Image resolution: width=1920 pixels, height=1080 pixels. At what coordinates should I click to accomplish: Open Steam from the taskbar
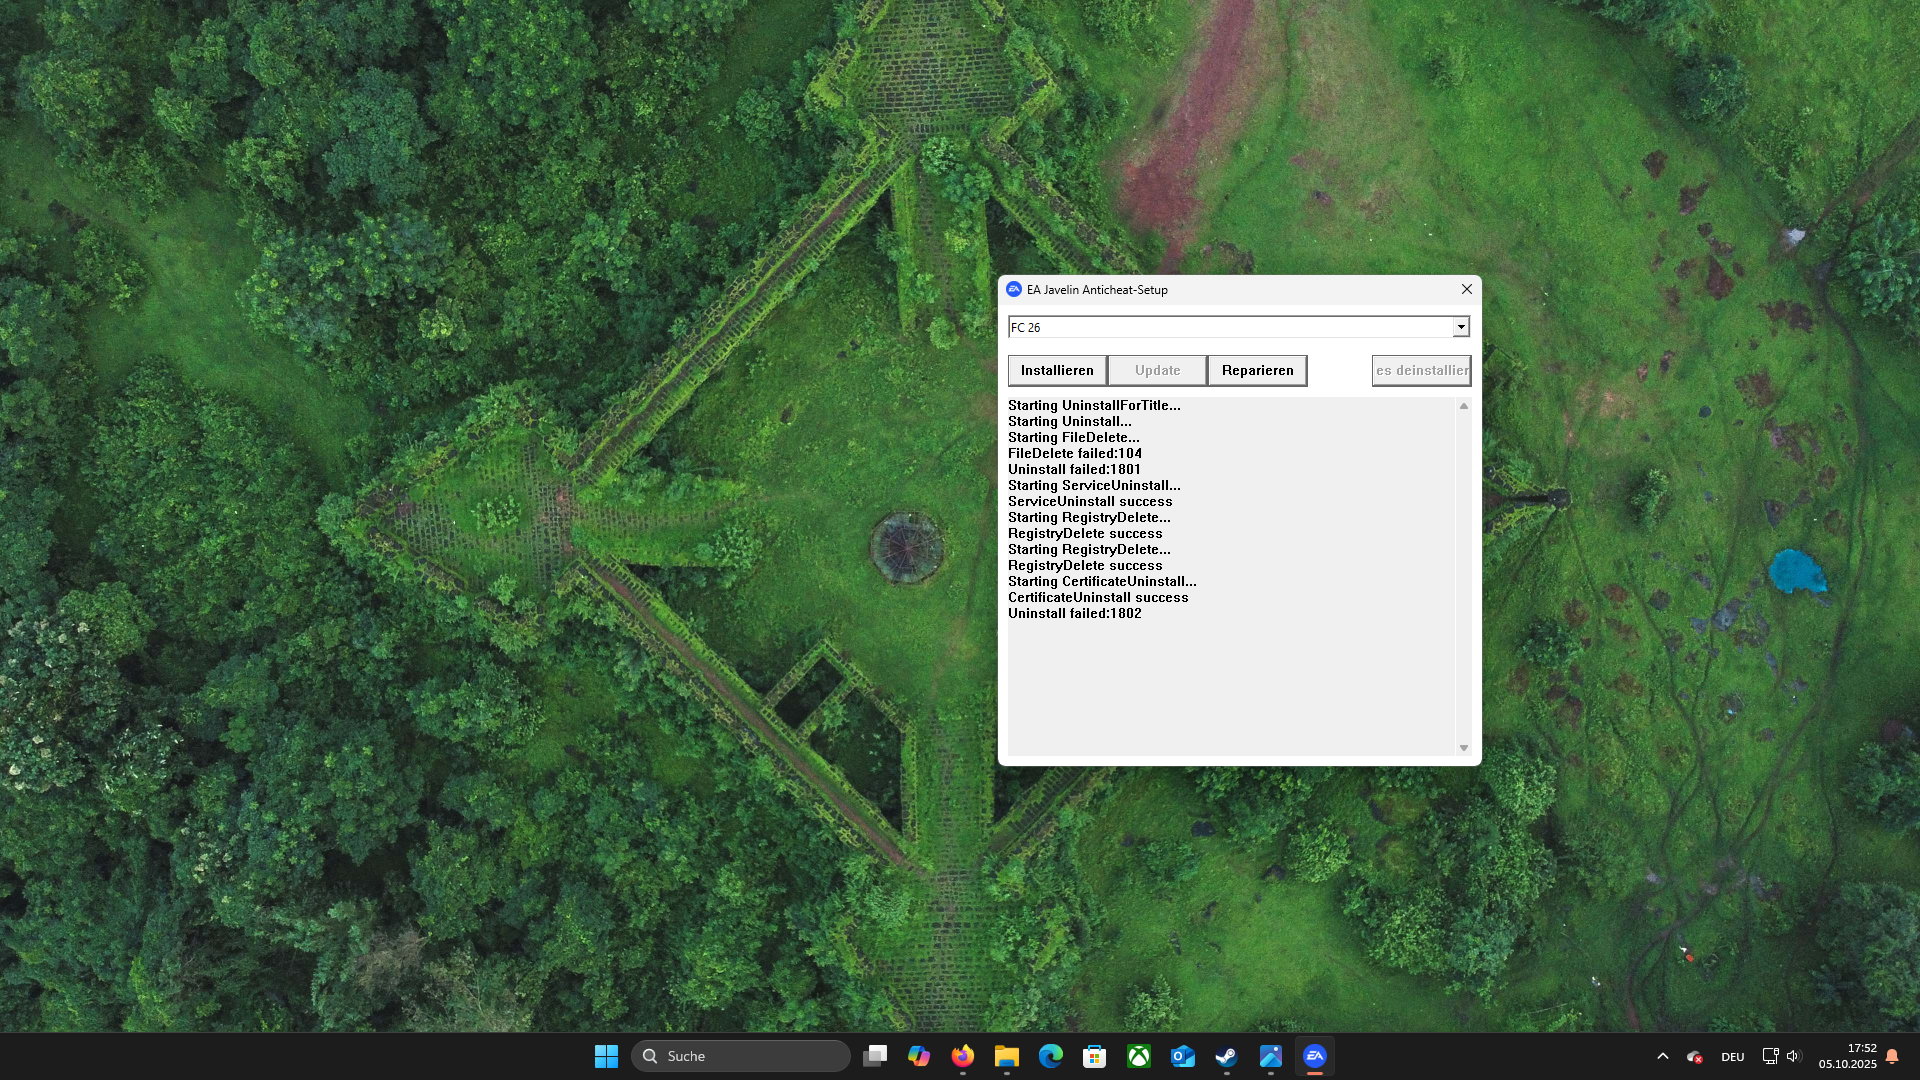(1226, 1056)
